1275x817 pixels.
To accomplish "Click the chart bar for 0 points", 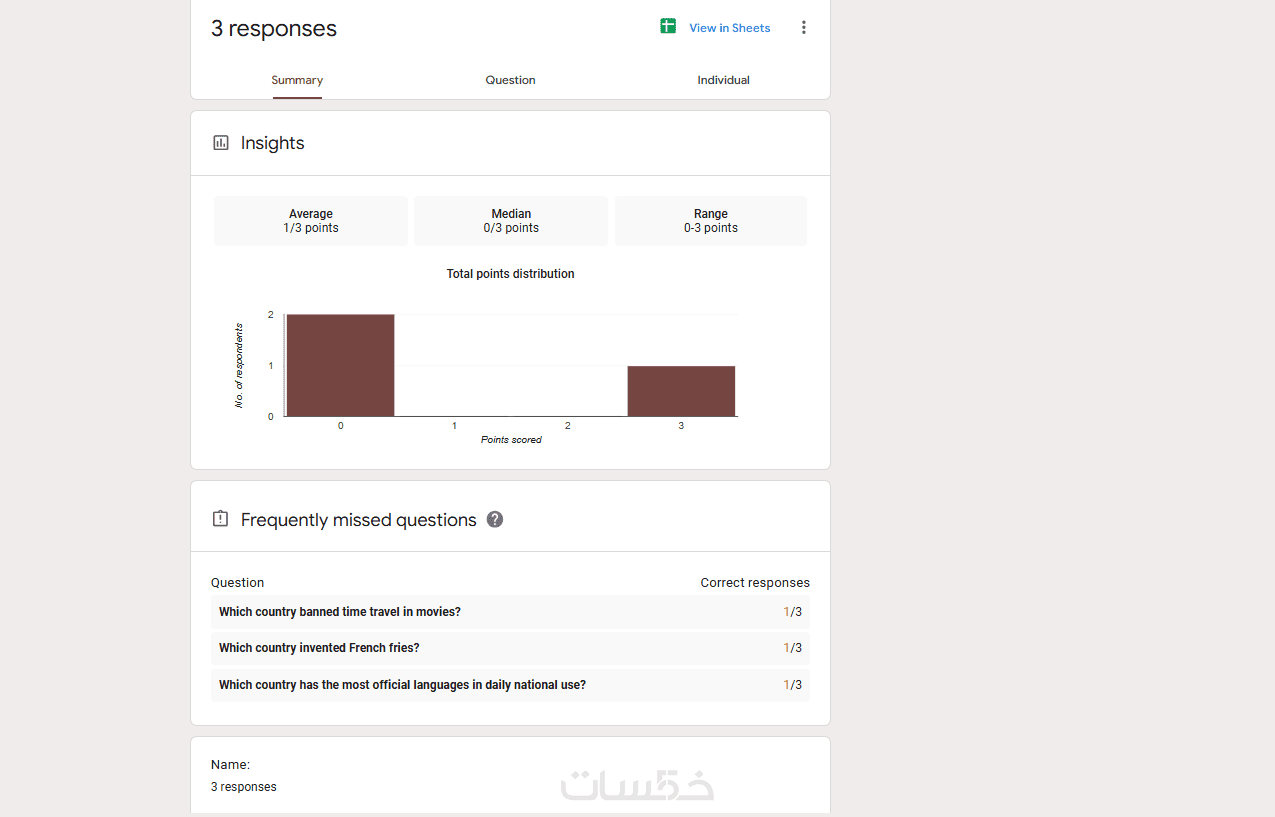I will click(x=340, y=365).
